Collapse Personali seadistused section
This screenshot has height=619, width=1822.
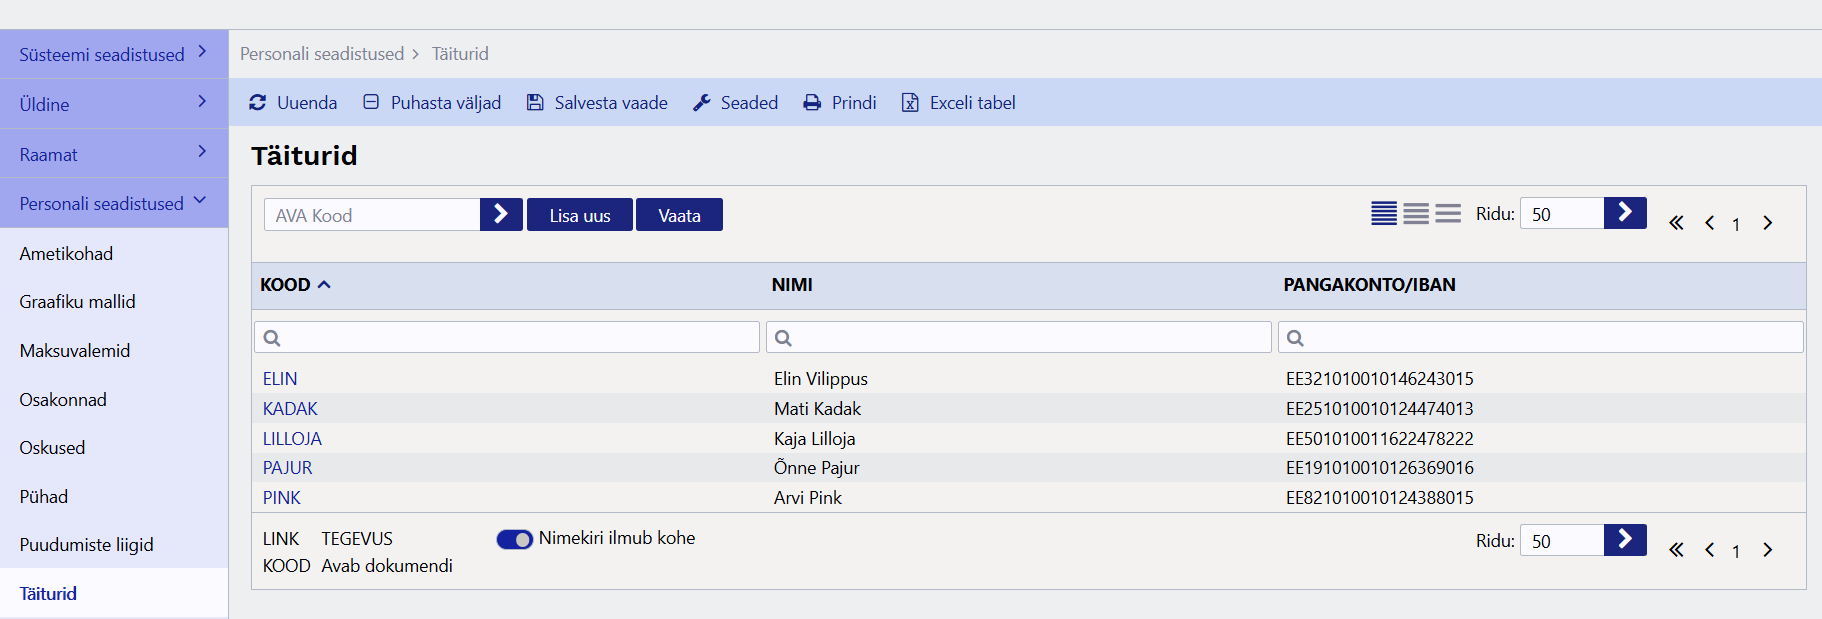pyautogui.click(x=114, y=203)
